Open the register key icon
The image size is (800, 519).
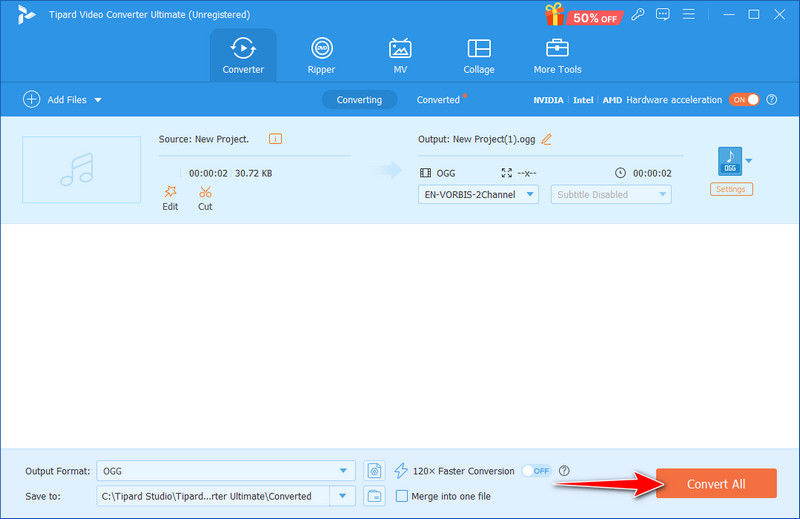coord(637,14)
